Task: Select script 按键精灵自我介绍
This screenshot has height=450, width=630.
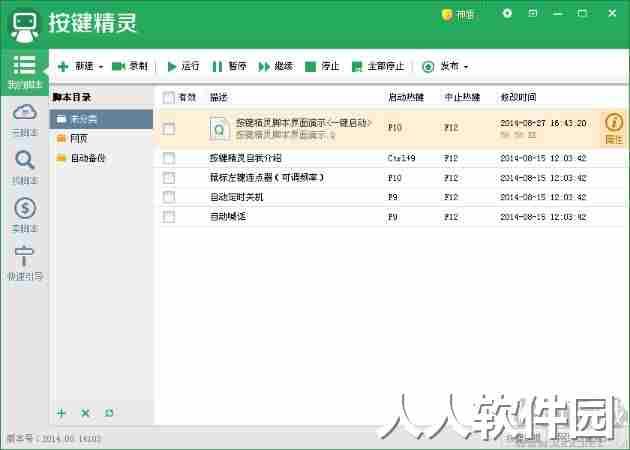Action: pos(245,158)
